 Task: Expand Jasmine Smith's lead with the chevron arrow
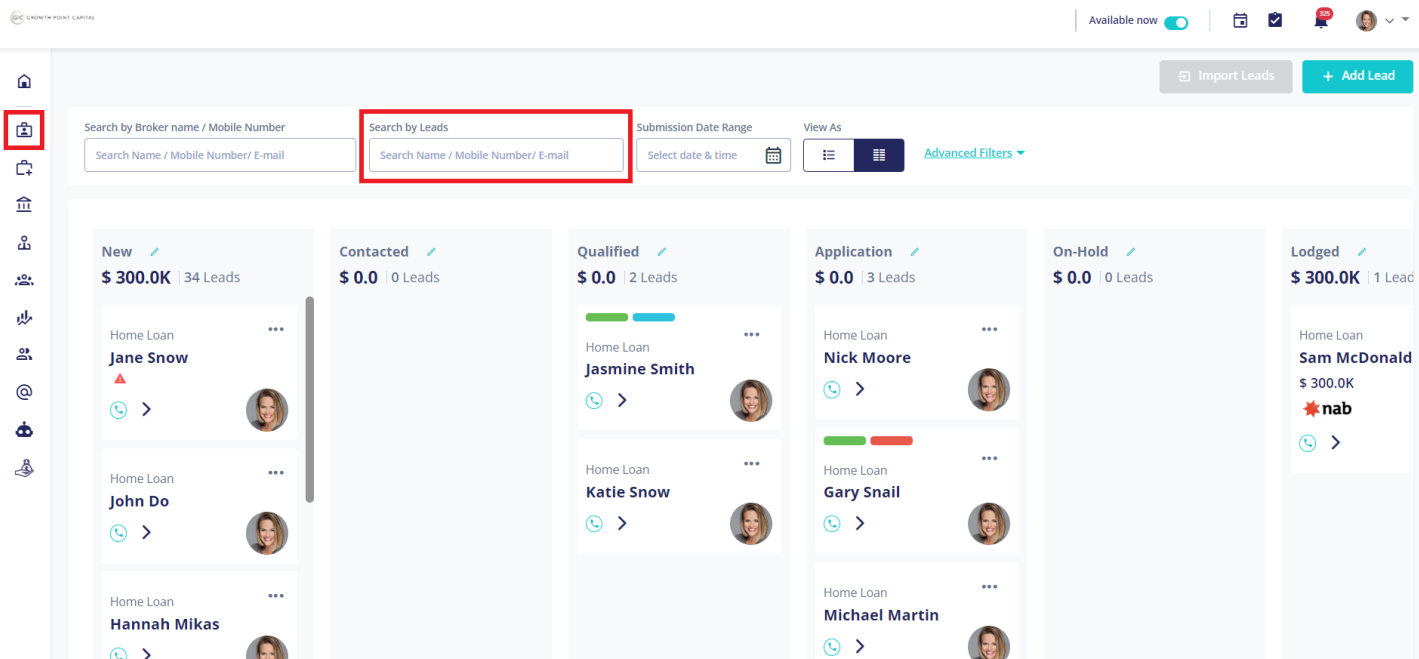point(622,400)
